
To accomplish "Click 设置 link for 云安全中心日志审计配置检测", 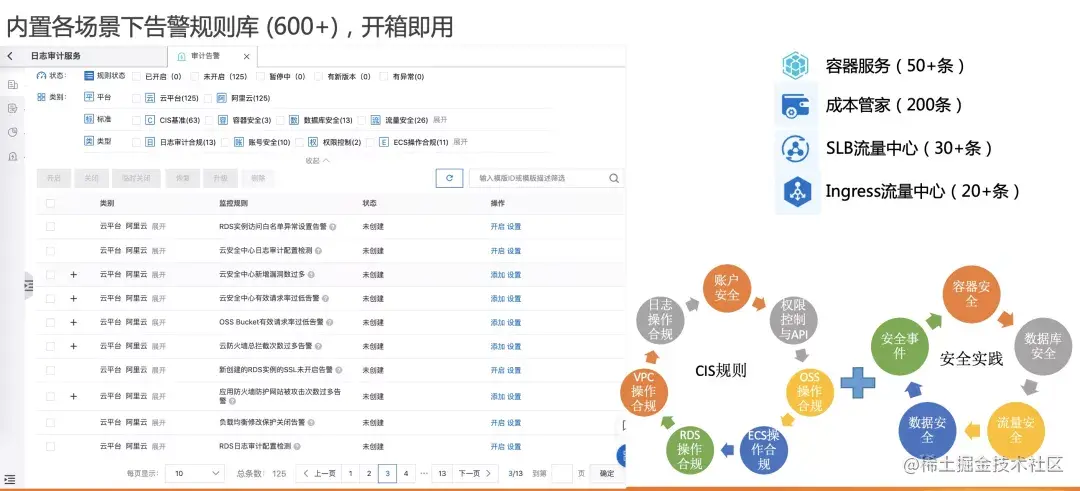I will pos(515,251).
